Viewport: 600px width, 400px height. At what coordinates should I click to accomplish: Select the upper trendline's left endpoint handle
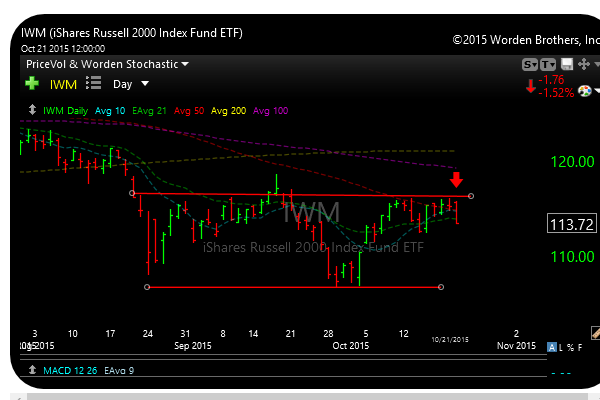132,193
